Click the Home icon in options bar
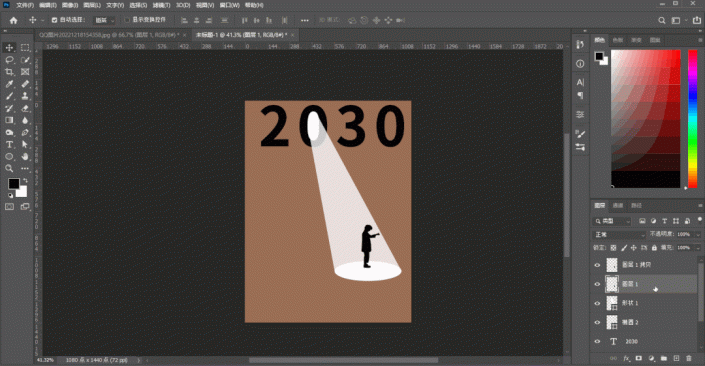705x366 pixels. click(13, 20)
